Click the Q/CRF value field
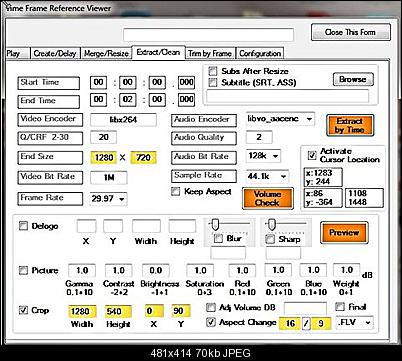 tap(104, 137)
